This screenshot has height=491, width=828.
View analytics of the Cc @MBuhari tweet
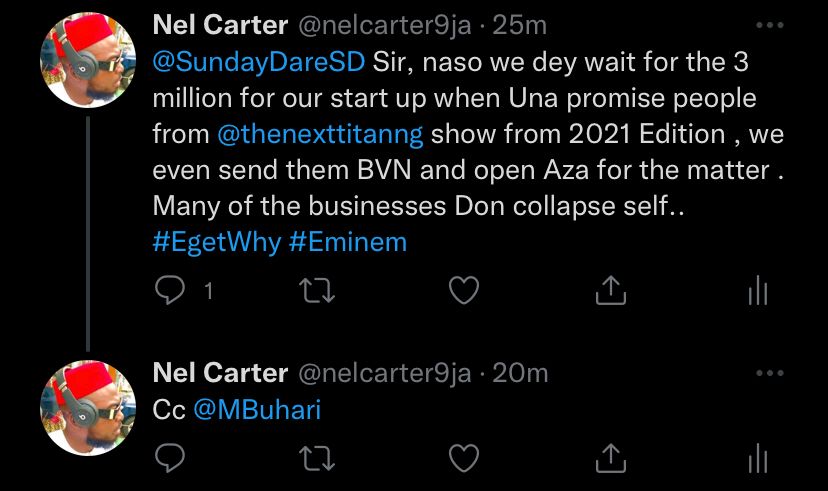[x=757, y=460]
